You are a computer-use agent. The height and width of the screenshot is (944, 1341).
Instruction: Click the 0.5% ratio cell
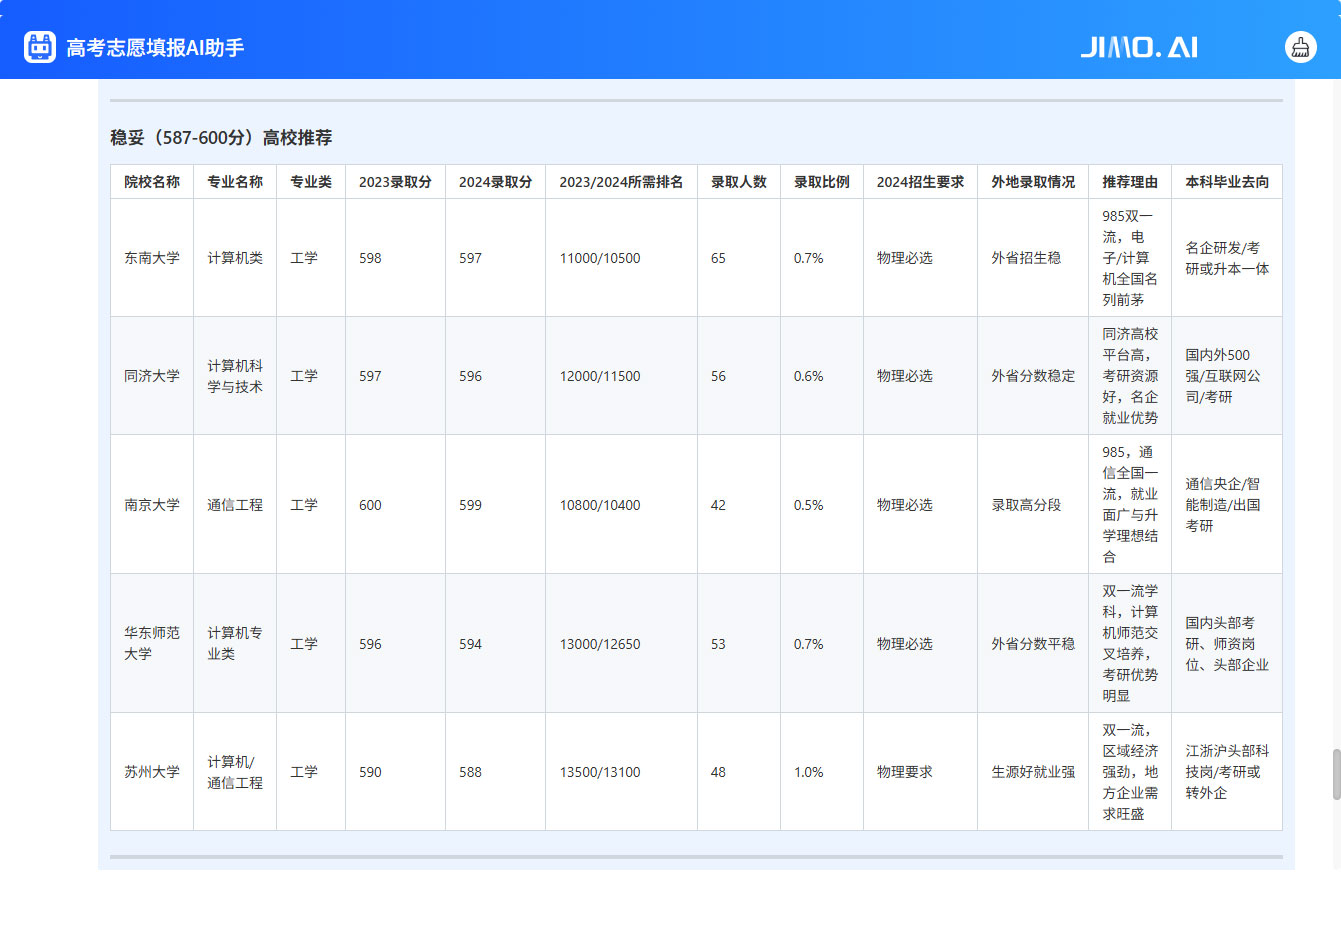coord(822,505)
